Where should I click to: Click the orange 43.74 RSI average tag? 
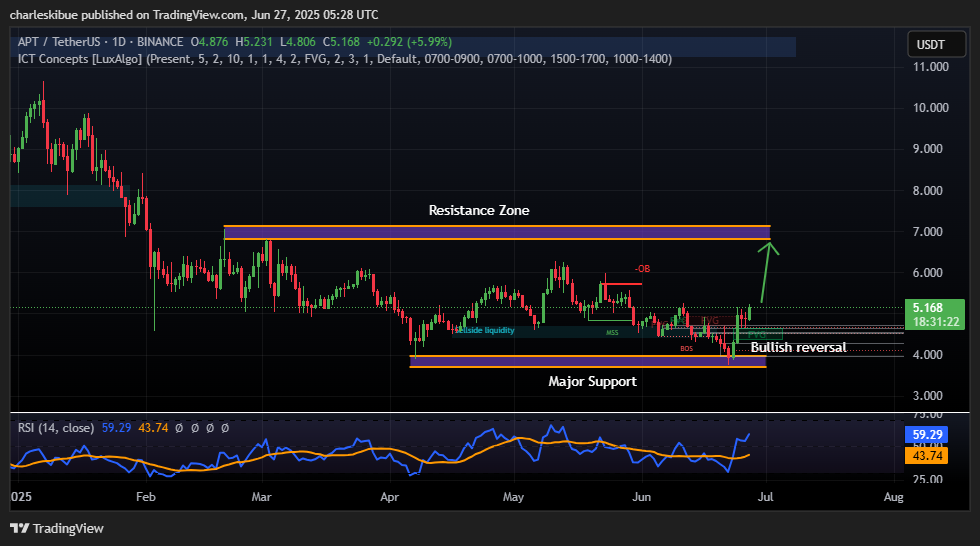(x=926, y=455)
